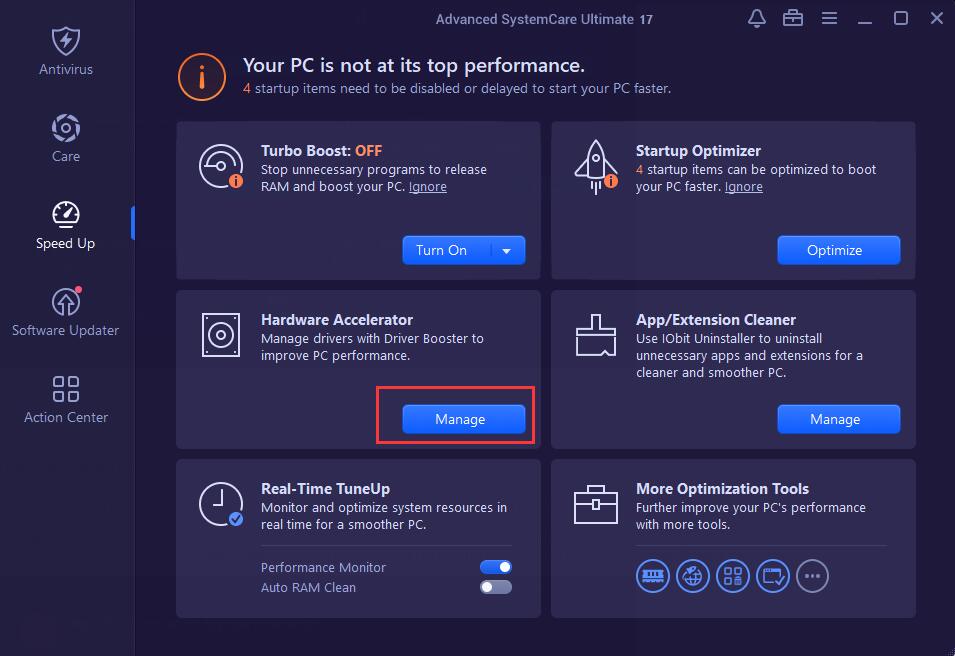955x656 pixels.
Task: Click the 'Turbo Boost: OFF' title
Action: point(322,150)
